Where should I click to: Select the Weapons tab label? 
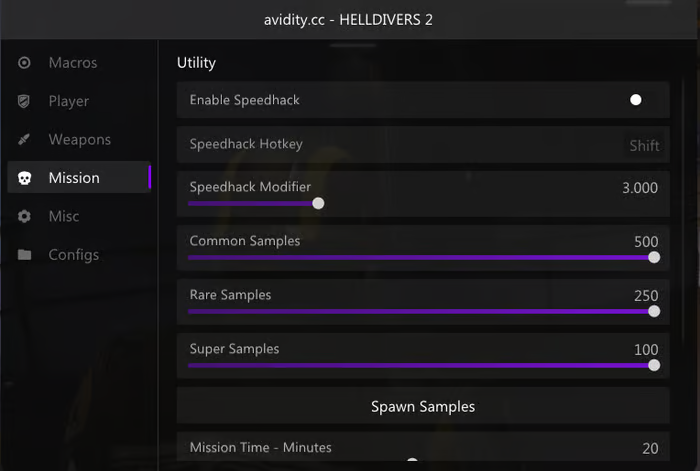(80, 140)
